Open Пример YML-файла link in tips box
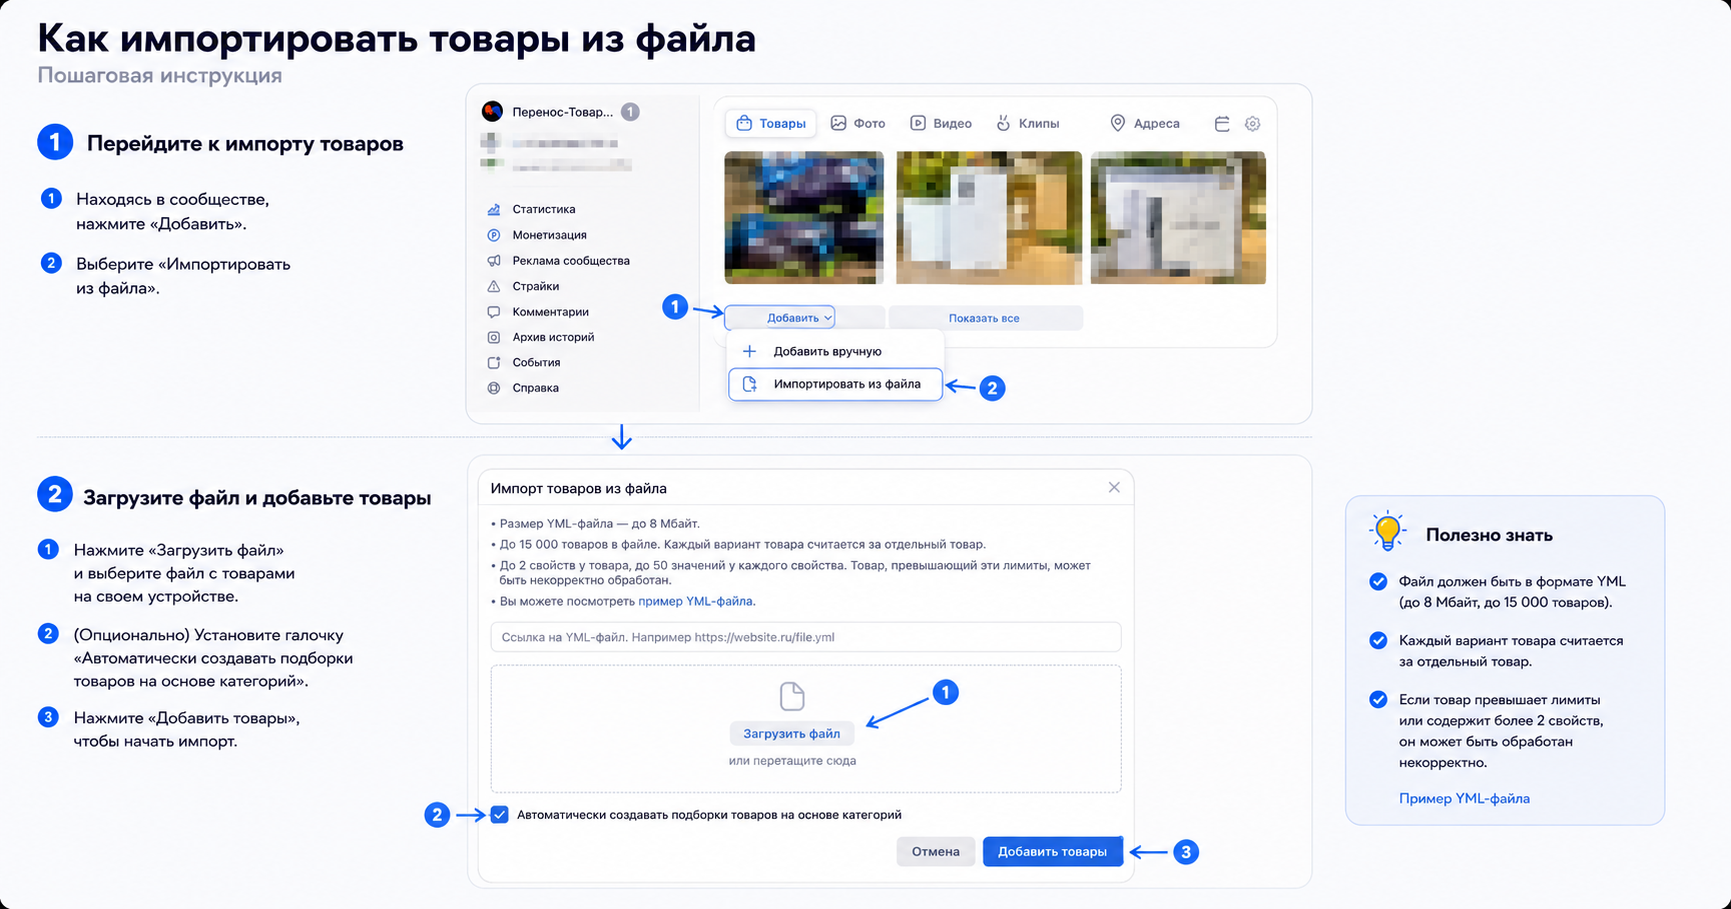Viewport: 1731px width, 909px height. click(1464, 798)
